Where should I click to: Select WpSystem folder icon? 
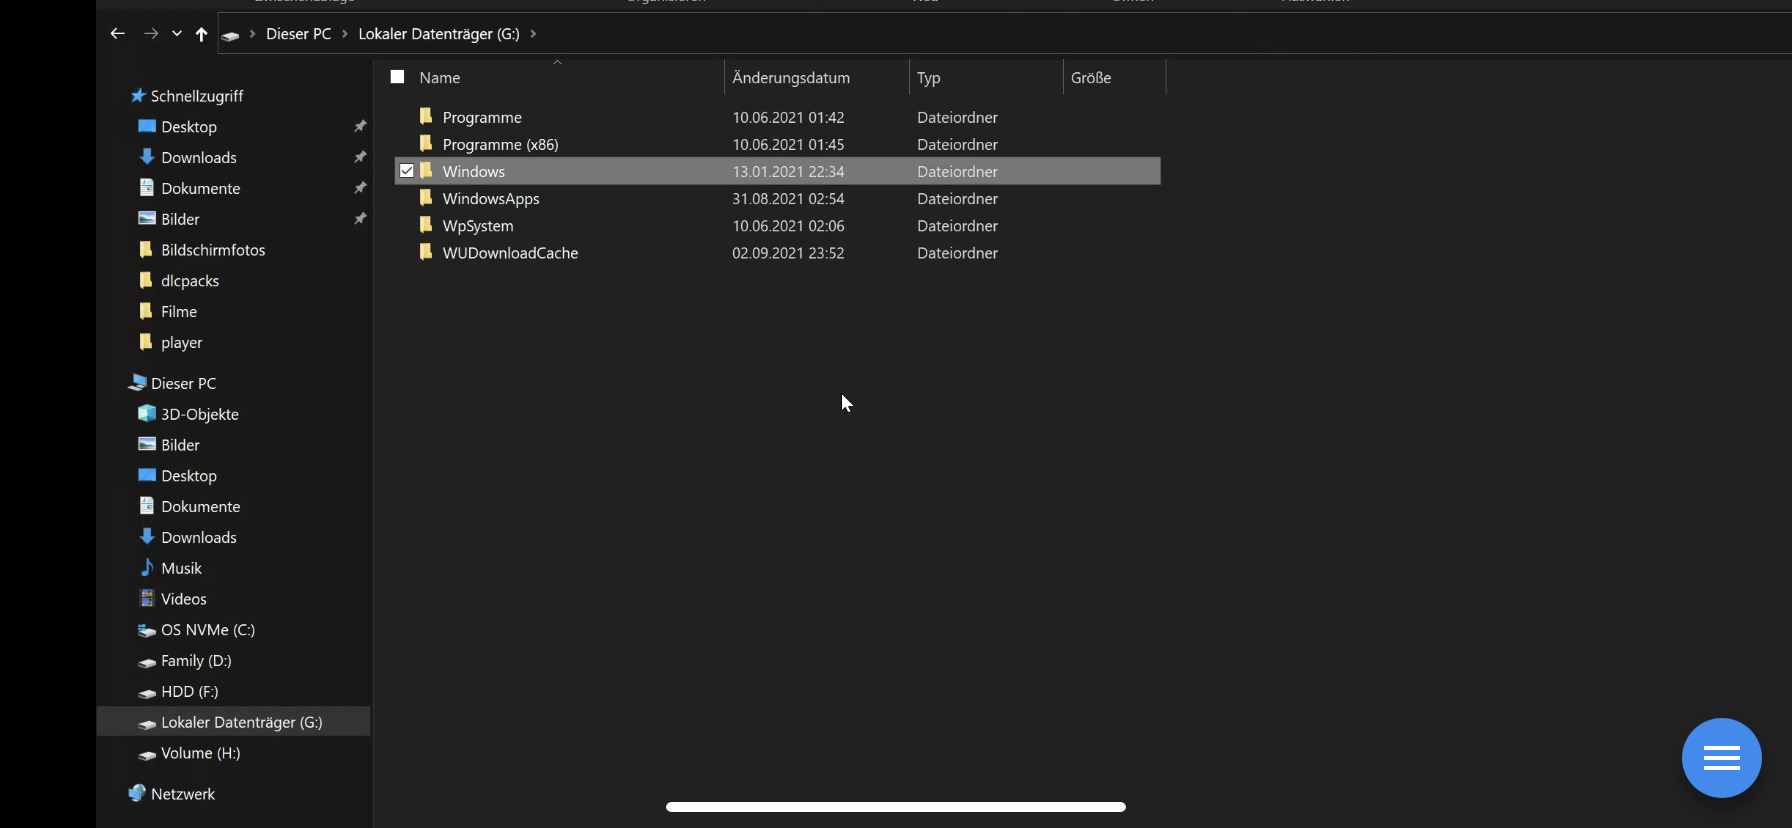pyautogui.click(x=426, y=224)
